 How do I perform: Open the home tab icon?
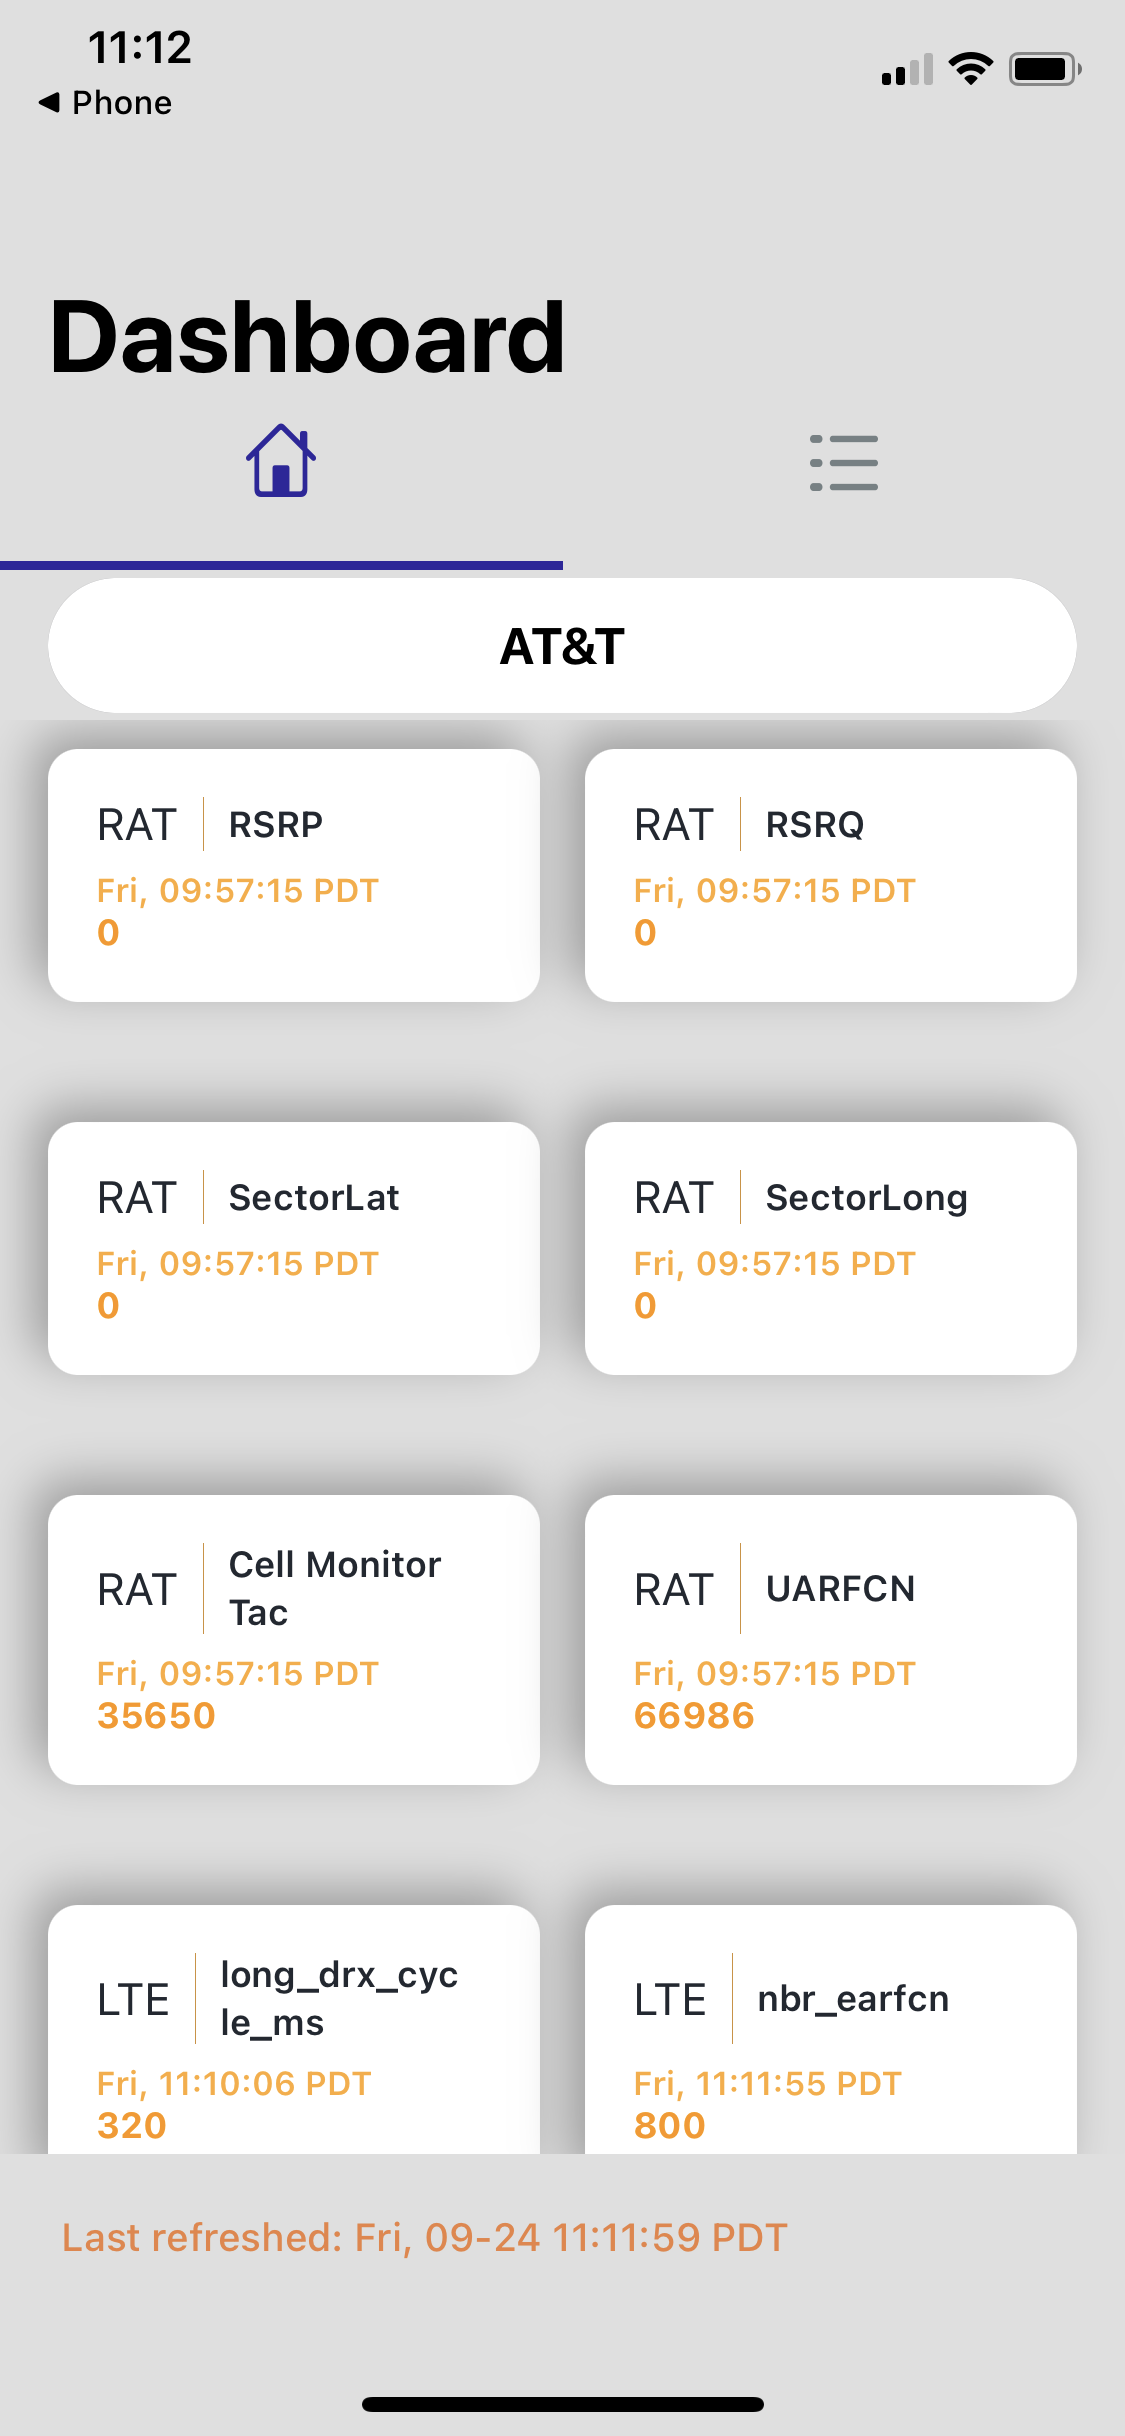click(281, 461)
